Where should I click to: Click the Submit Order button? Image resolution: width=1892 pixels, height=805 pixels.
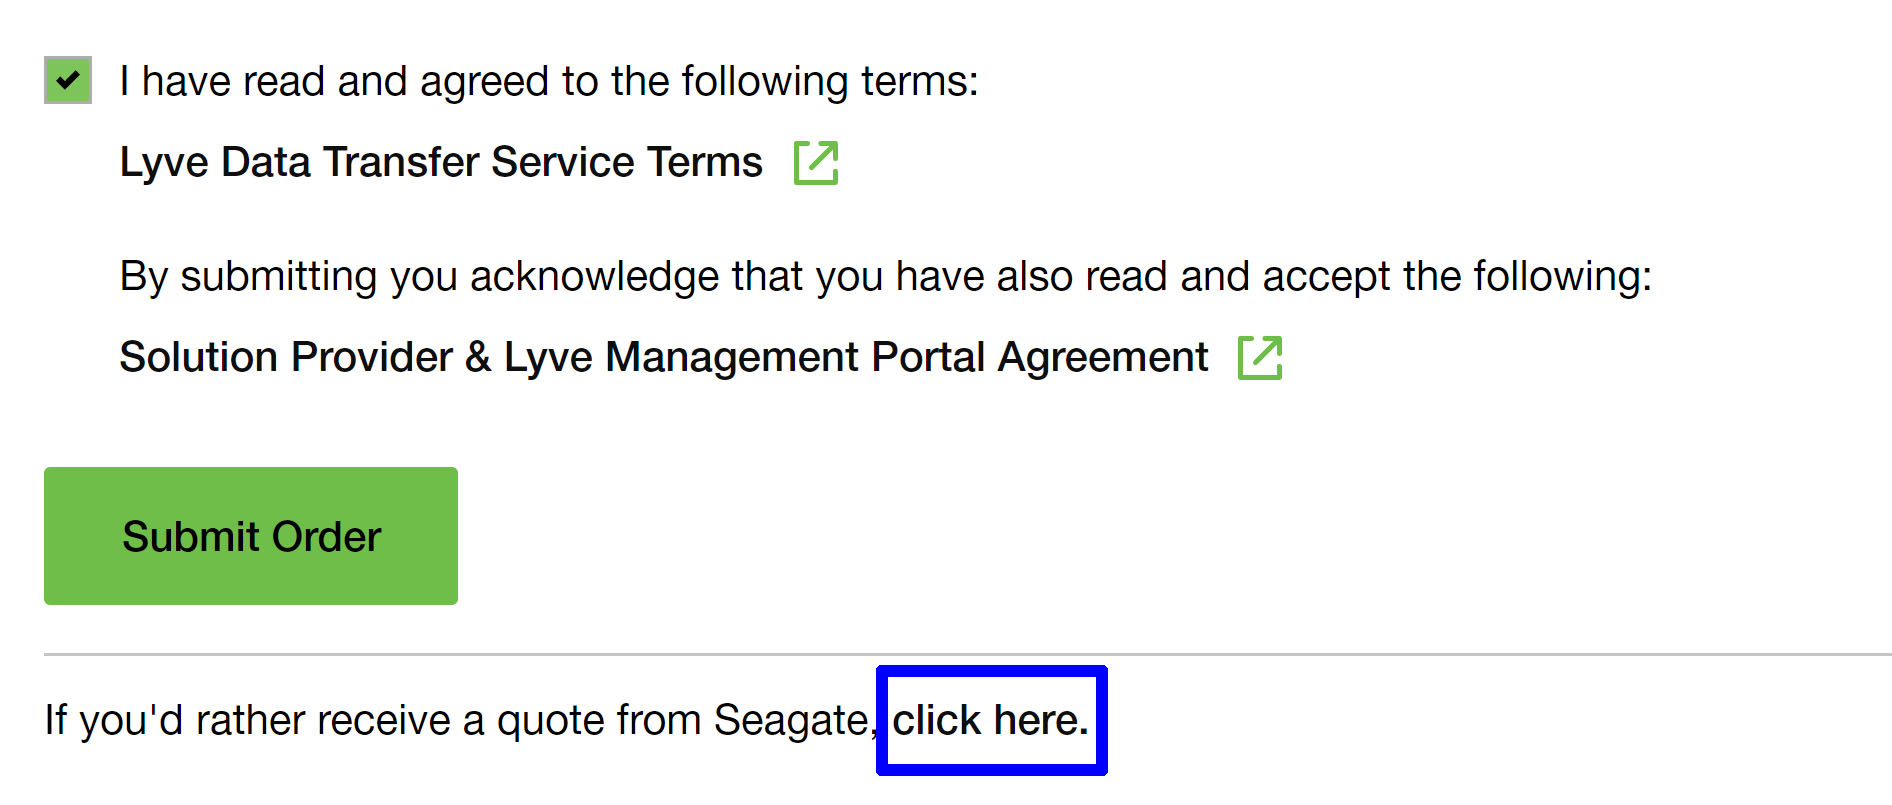point(251,536)
